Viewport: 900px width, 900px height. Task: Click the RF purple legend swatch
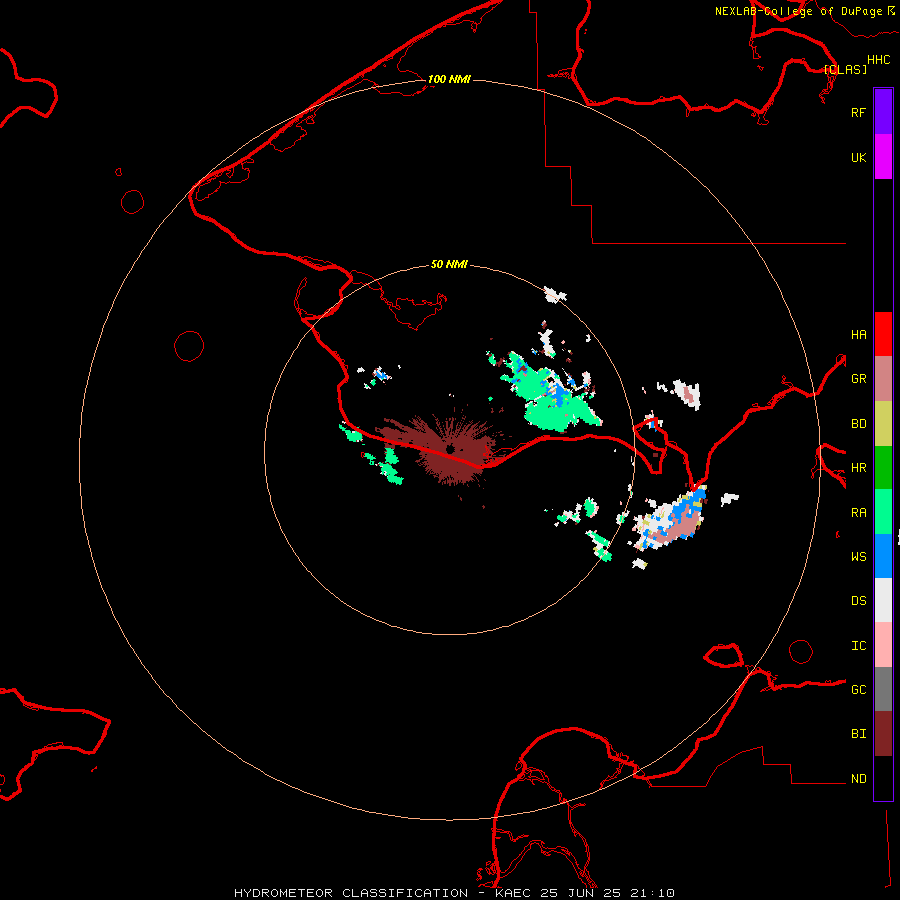883,112
